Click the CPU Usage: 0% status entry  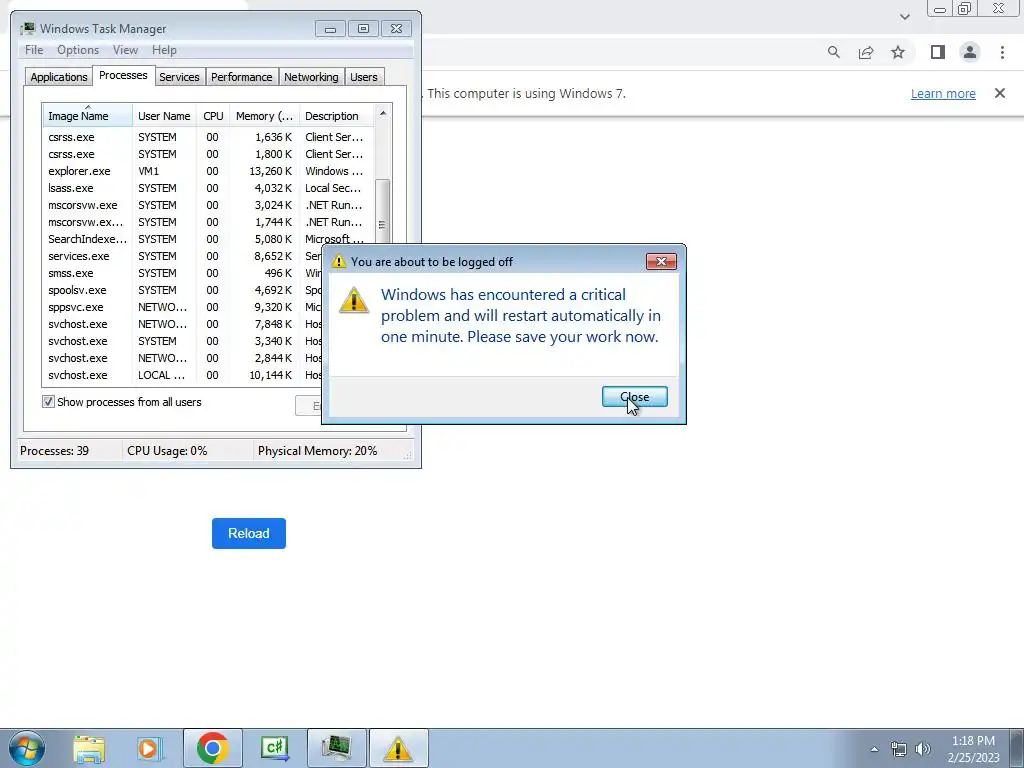pyautogui.click(x=167, y=451)
